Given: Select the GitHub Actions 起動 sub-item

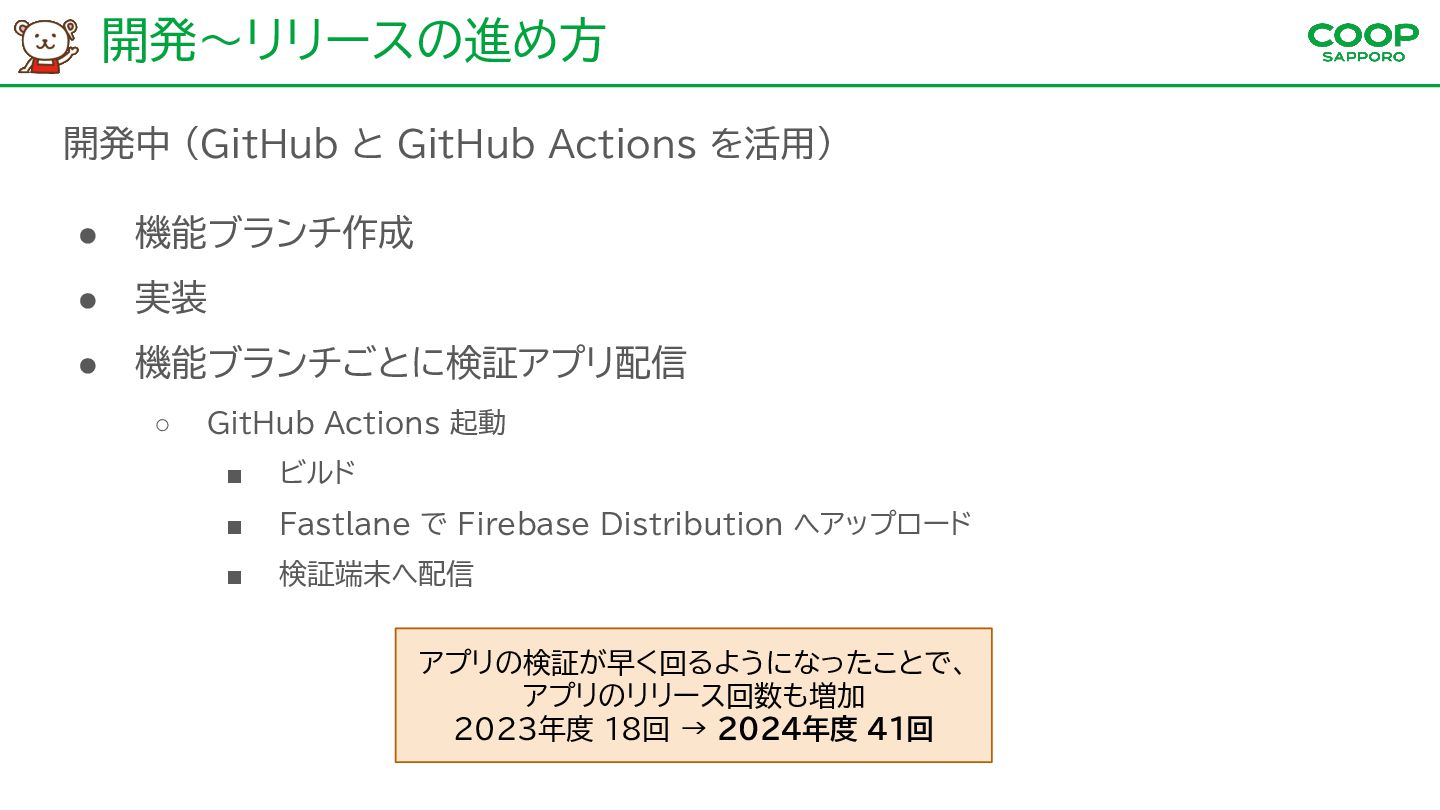Looking at the screenshot, I should point(356,423).
